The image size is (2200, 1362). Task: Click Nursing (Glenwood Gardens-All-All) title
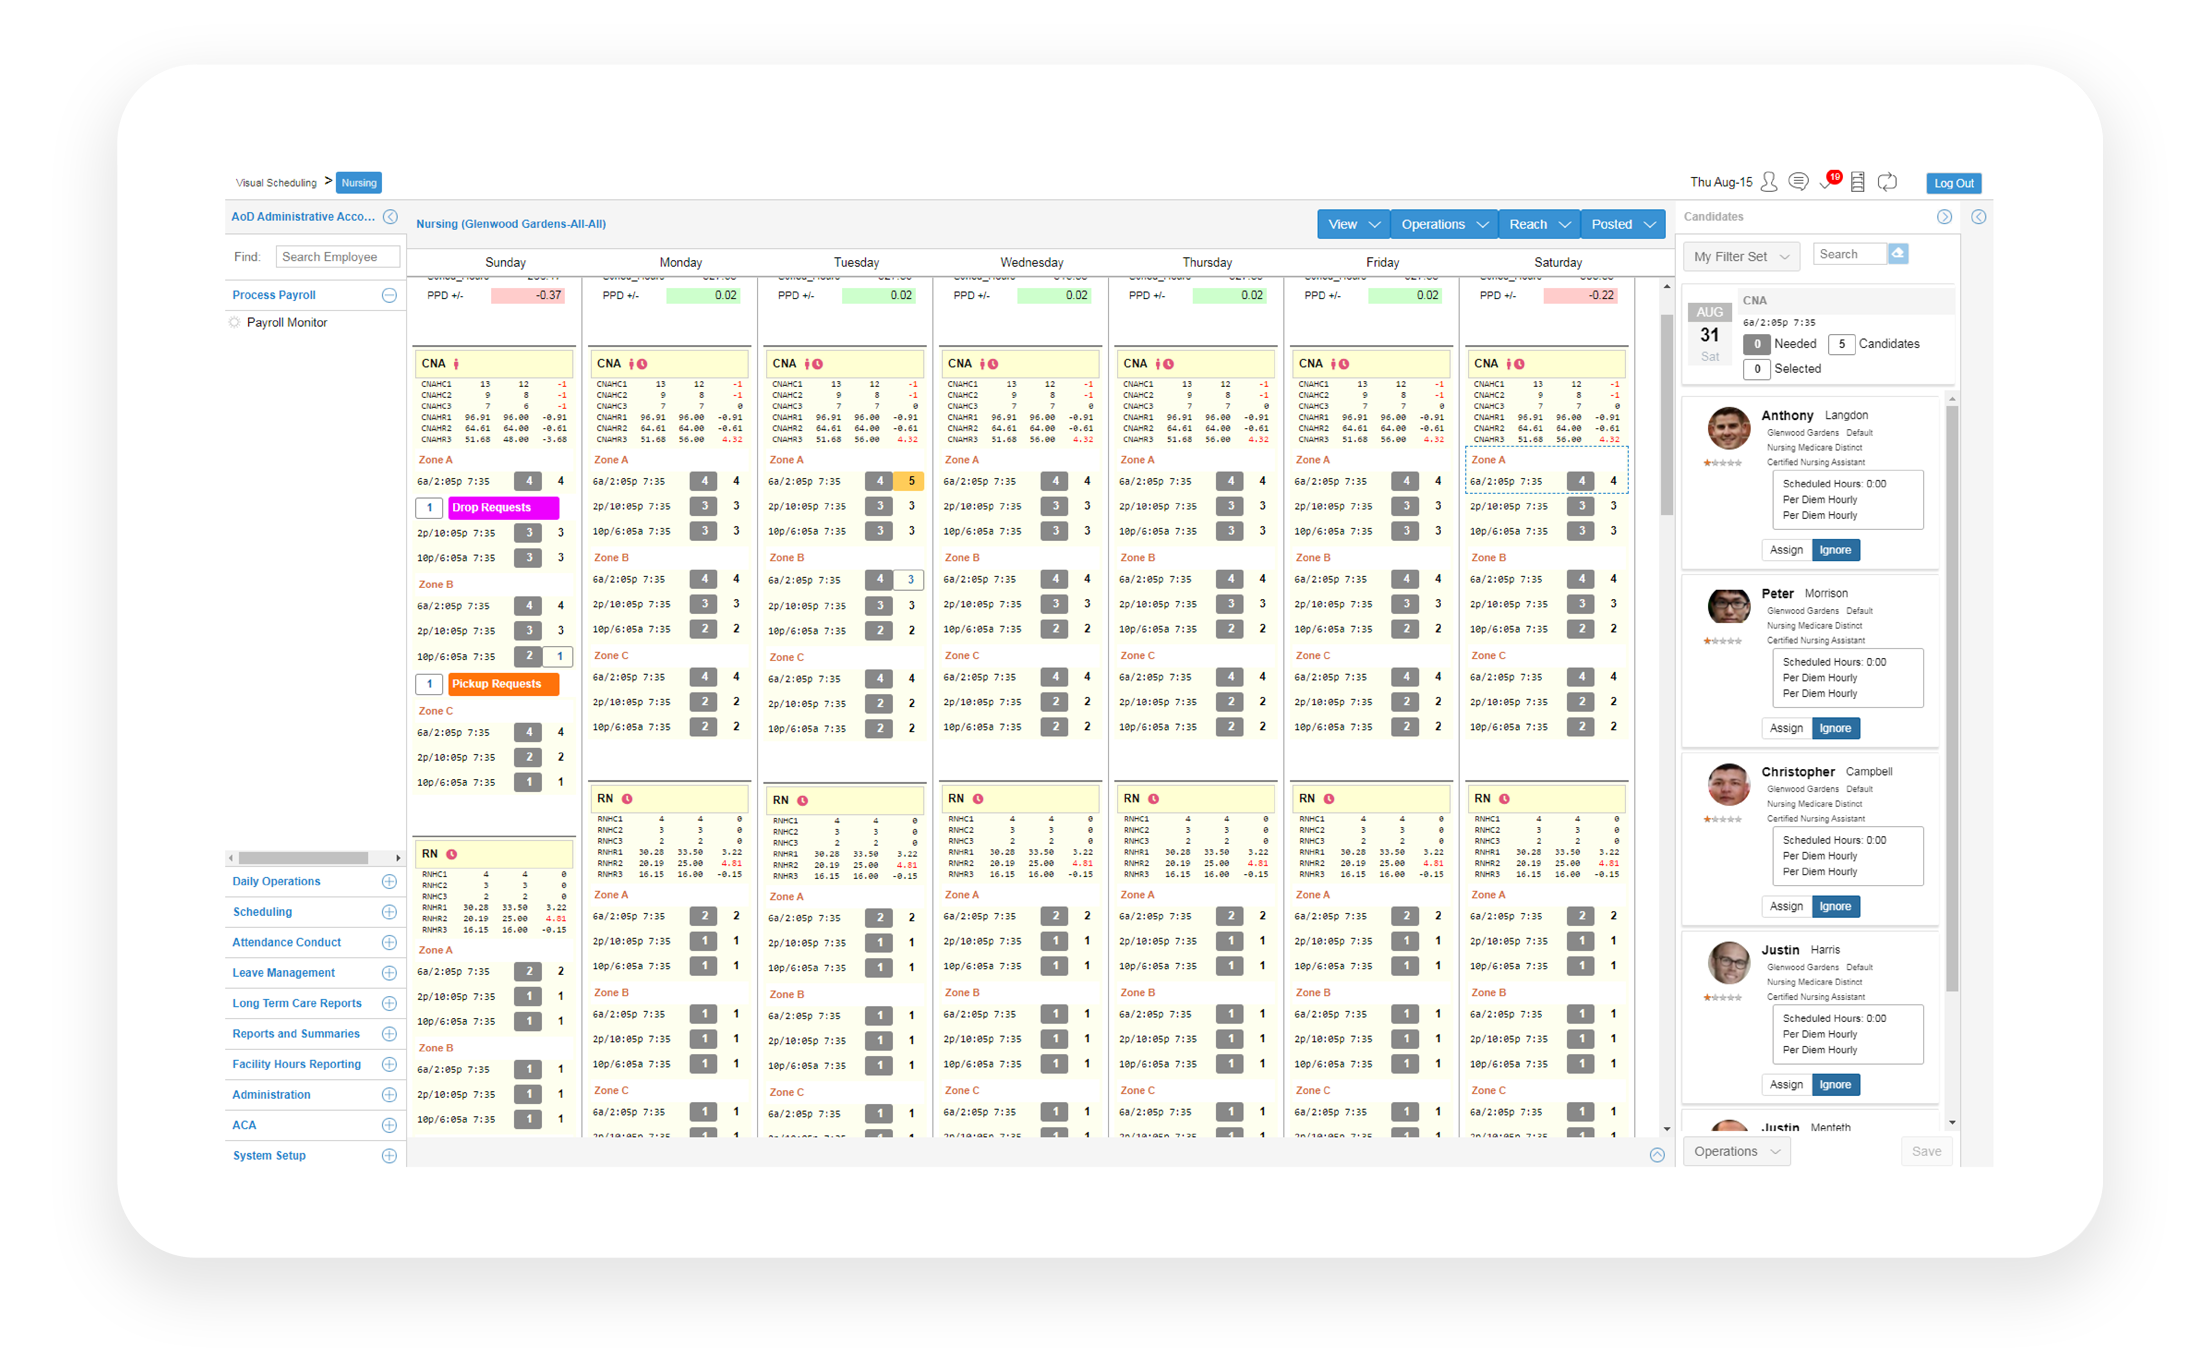pyautogui.click(x=511, y=224)
